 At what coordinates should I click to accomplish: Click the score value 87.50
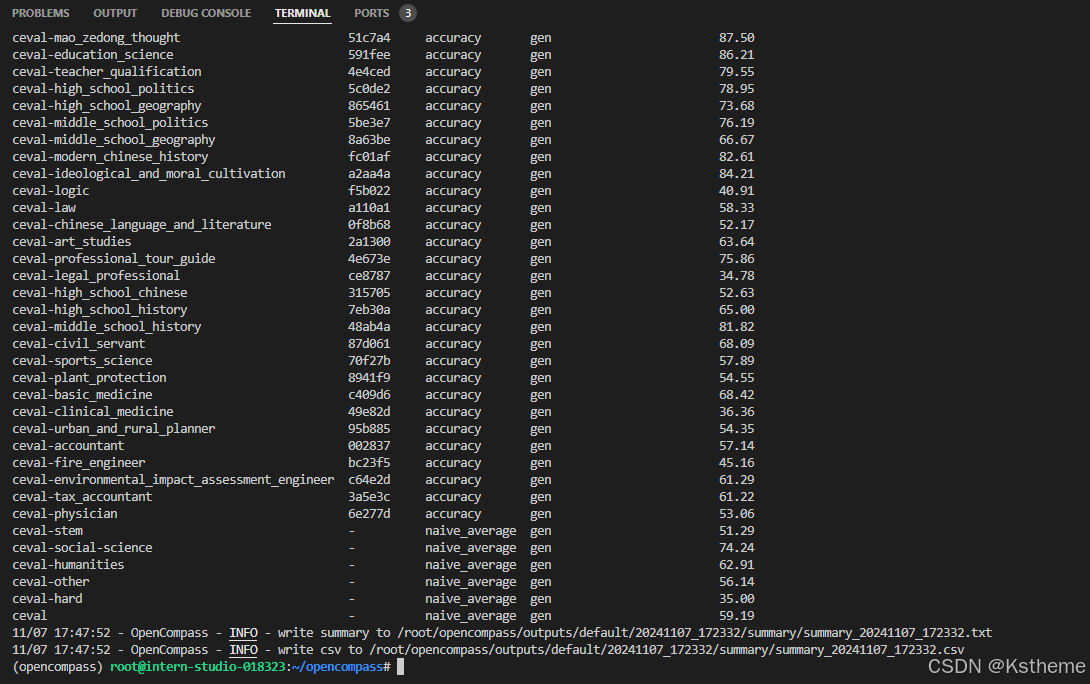click(737, 38)
